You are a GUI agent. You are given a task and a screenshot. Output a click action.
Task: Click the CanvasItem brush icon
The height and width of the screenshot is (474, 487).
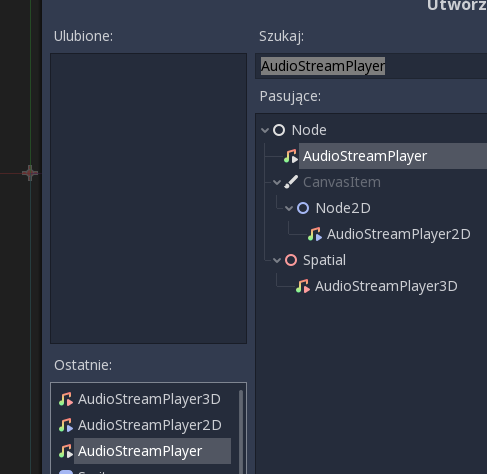pyautogui.click(x=291, y=182)
